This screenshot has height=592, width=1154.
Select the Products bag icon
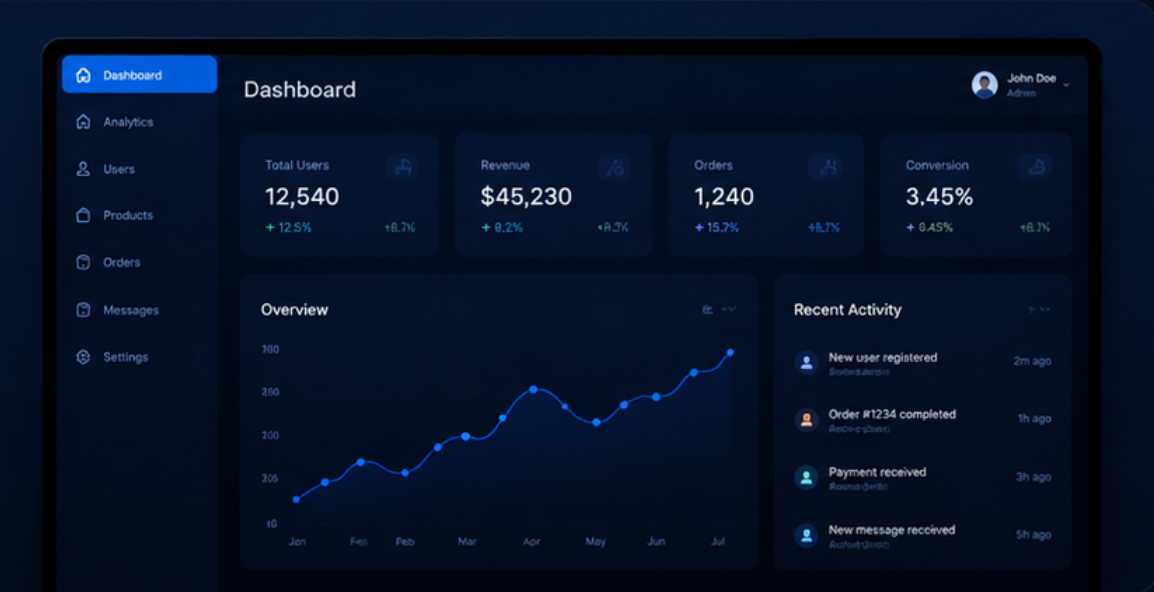click(x=83, y=215)
